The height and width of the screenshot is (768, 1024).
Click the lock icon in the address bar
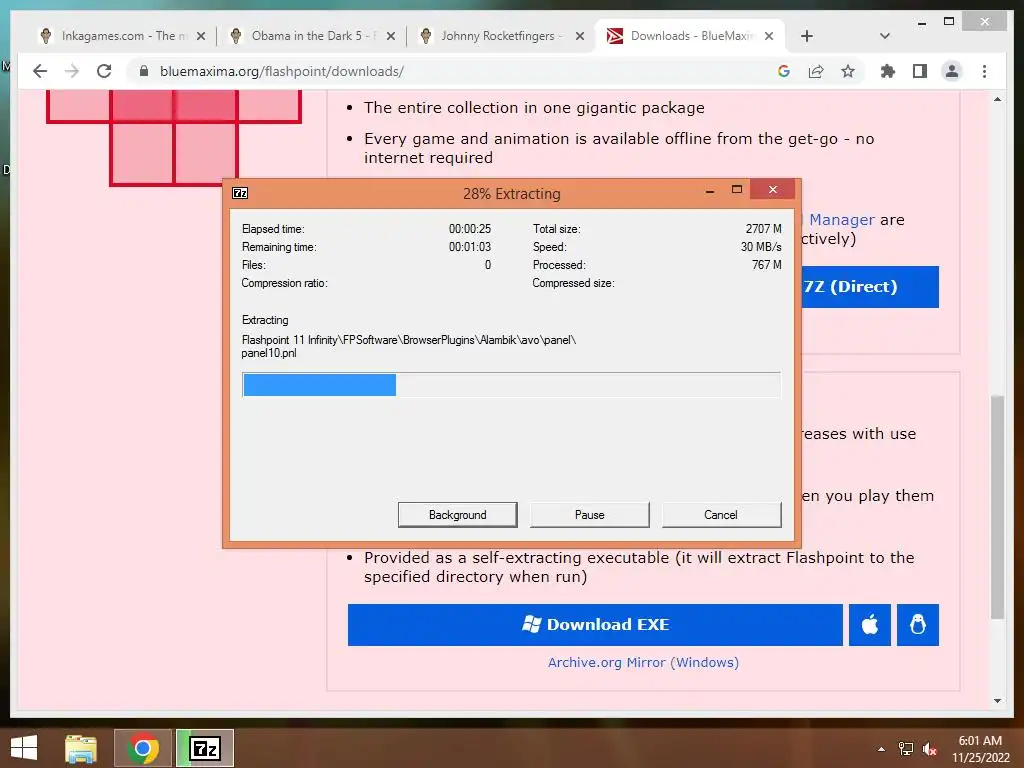pos(144,71)
